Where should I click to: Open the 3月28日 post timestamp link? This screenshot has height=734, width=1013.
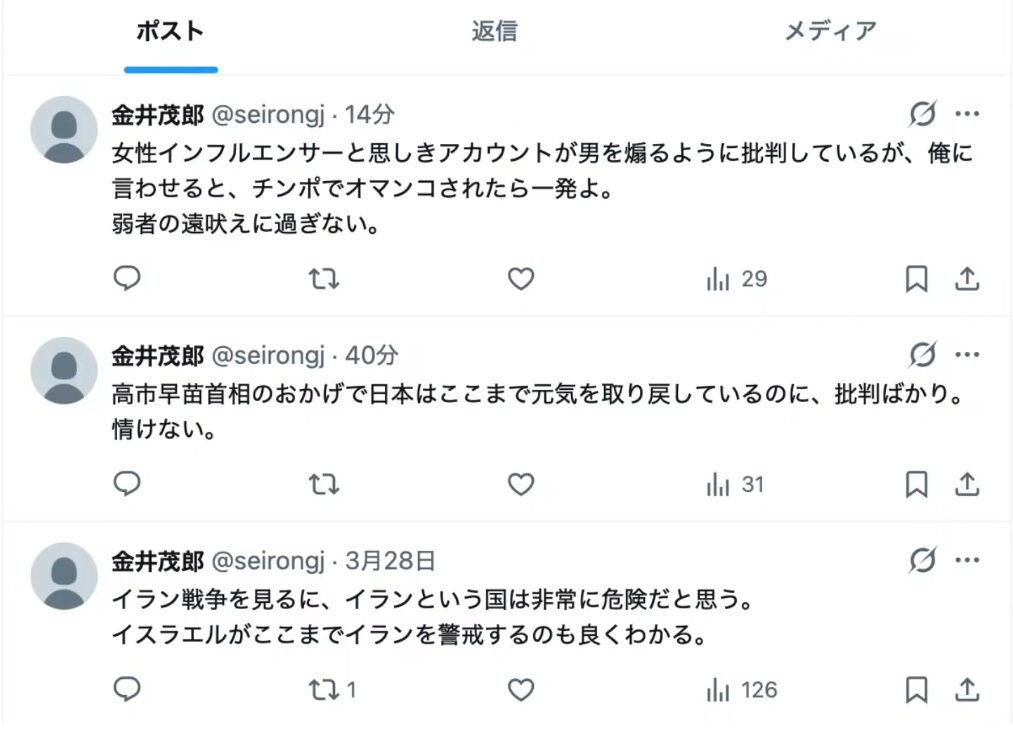pyautogui.click(x=390, y=561)
